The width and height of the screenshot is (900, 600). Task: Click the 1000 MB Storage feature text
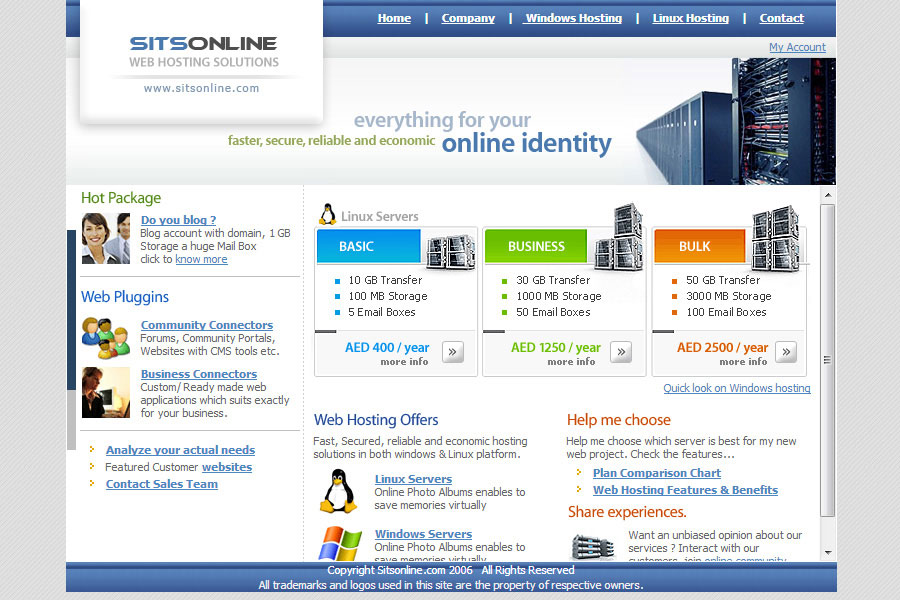pos(558,296)
